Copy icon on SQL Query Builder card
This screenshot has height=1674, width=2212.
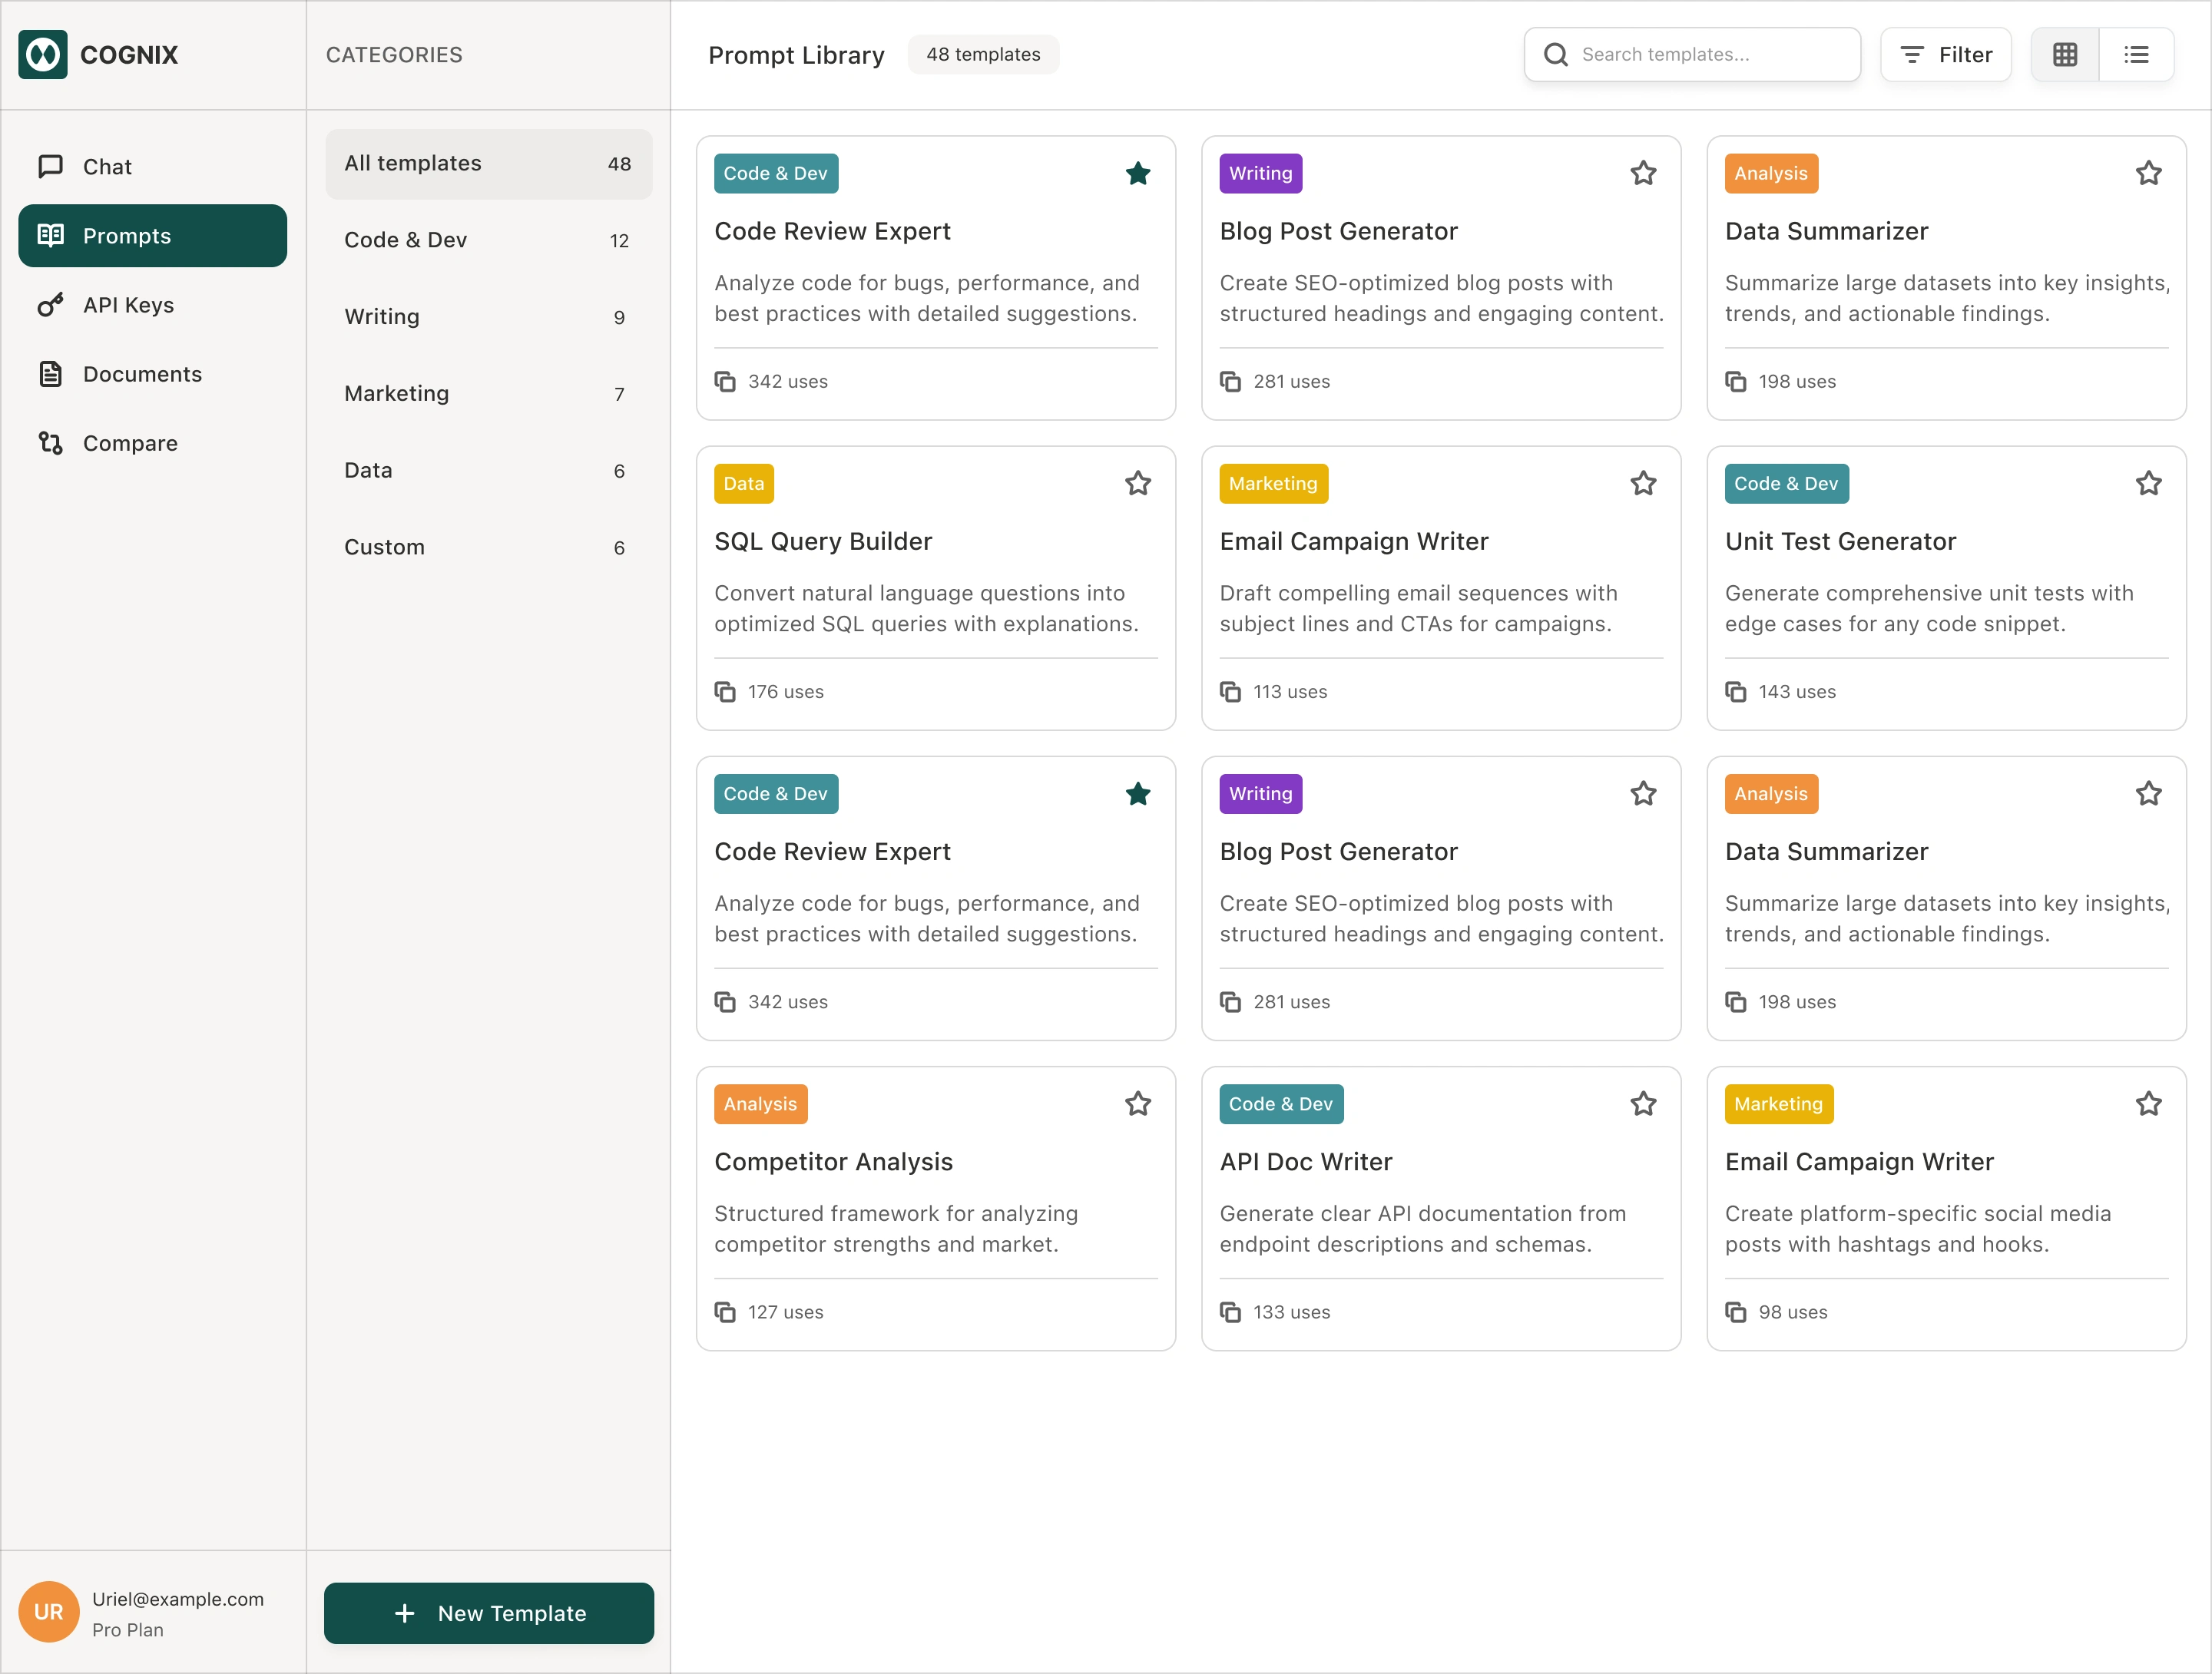coord(725,692)
